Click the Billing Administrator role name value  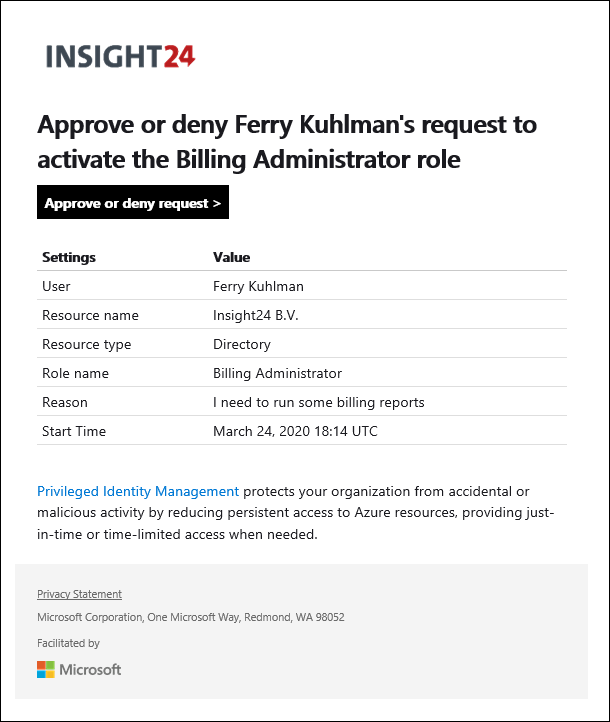277,373
